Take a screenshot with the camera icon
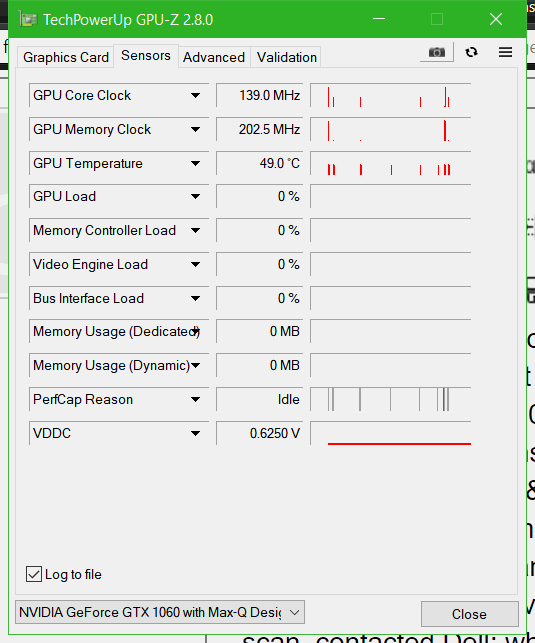This screenshot has width=535, height=643. (437, 52)
